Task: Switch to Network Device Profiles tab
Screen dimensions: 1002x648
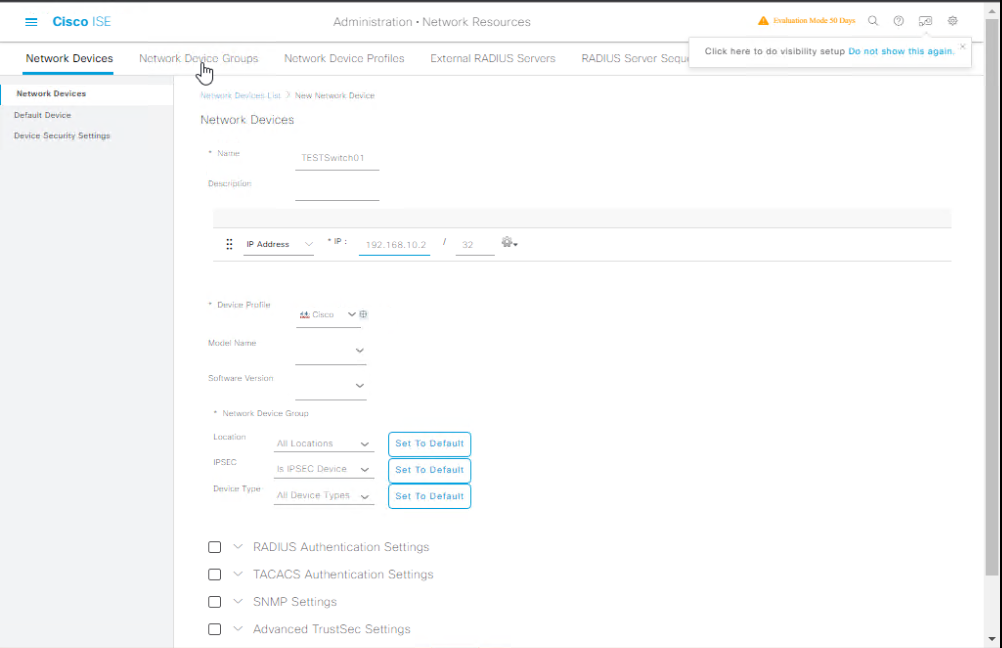Action: coord(344,58)
